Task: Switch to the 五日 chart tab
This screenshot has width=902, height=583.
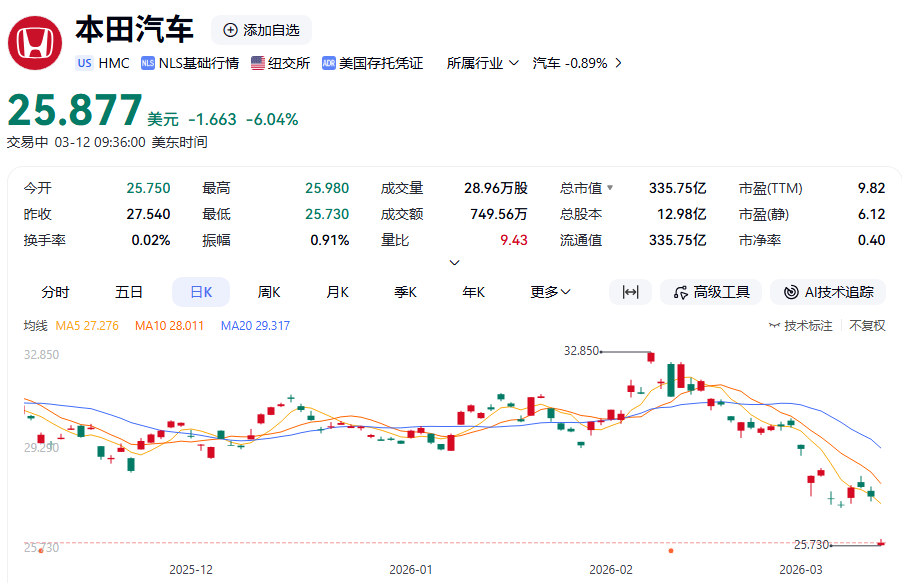Action: (129, 292)
